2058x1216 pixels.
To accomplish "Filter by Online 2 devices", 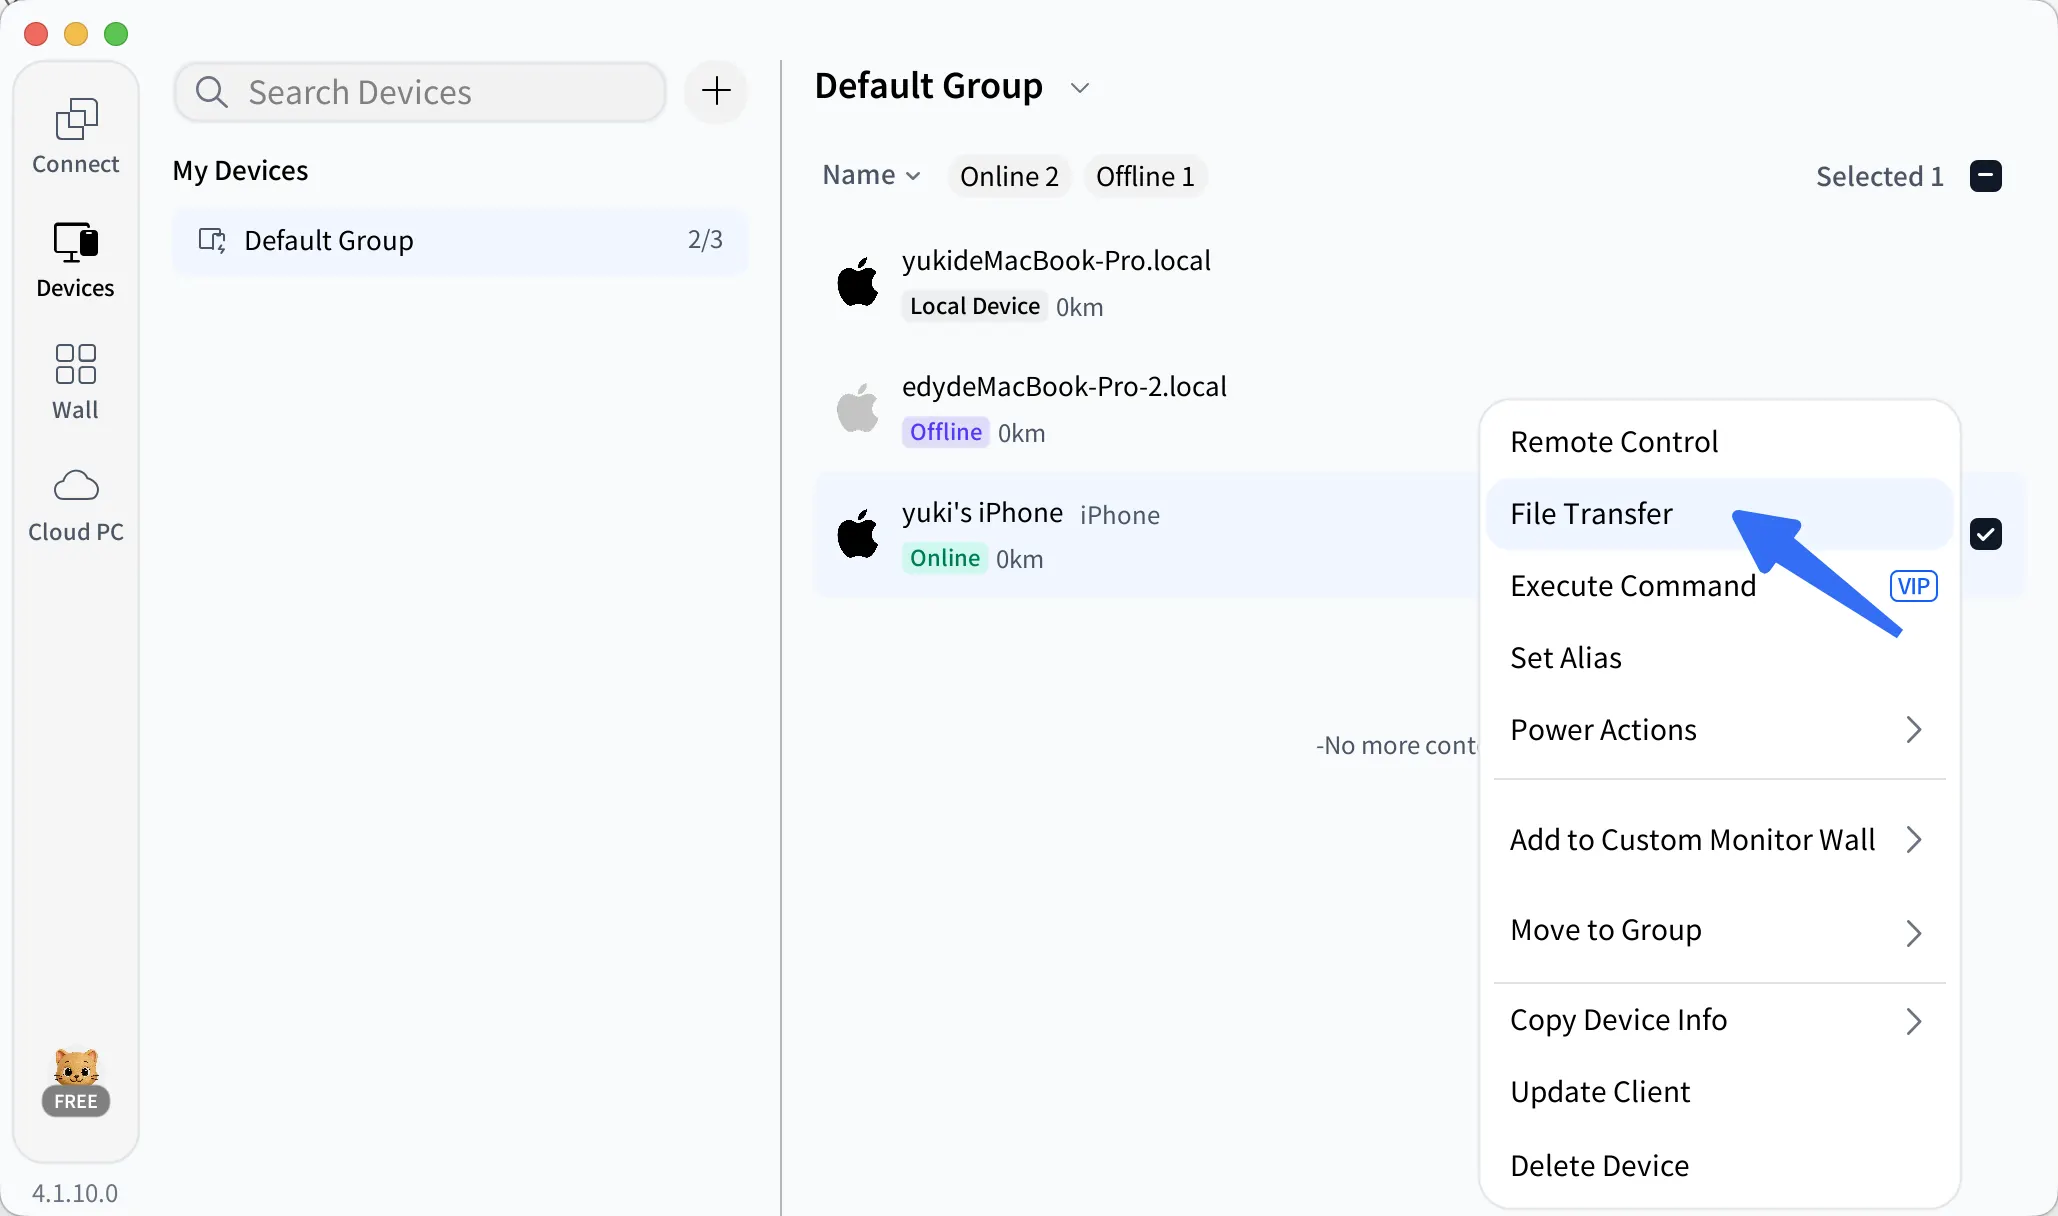I will point(1009,176).
